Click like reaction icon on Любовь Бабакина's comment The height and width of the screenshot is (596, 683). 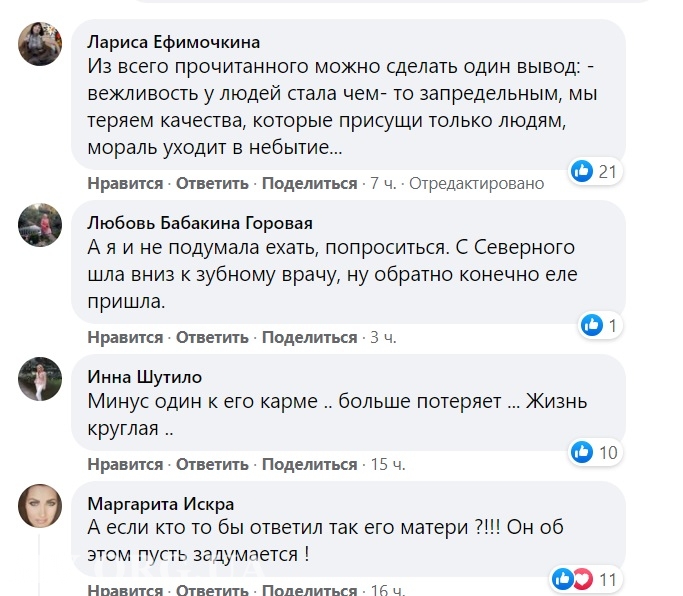pos(592,325)
